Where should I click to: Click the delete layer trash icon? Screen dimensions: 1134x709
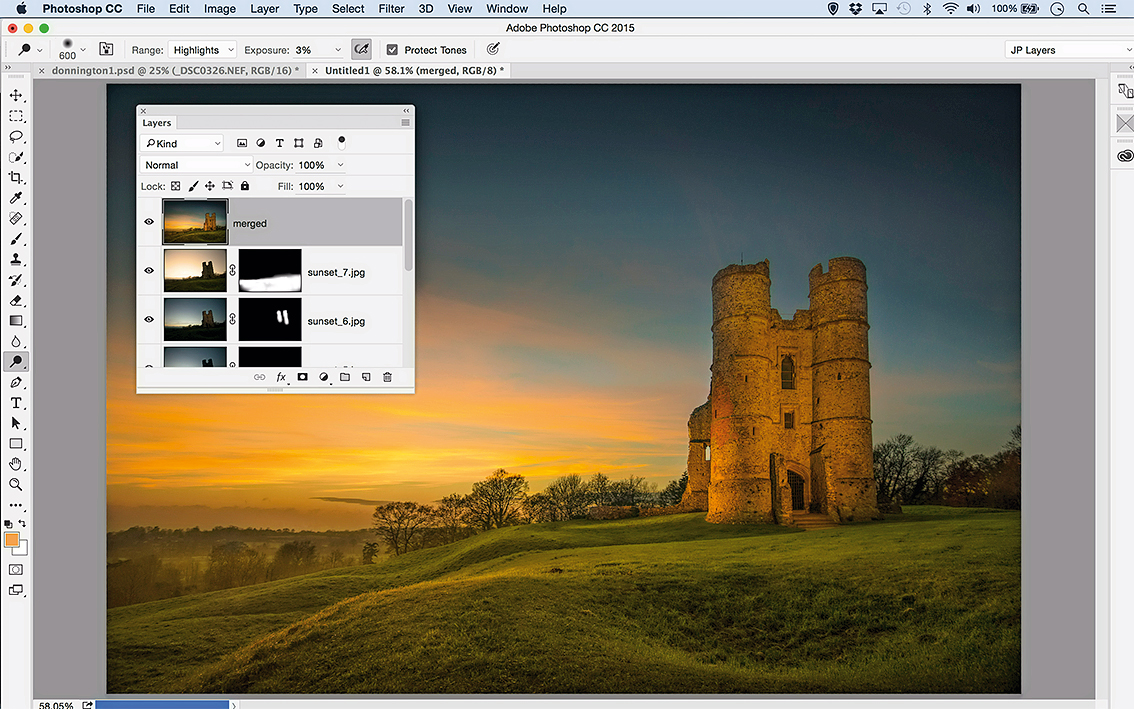tap(387, 377)
